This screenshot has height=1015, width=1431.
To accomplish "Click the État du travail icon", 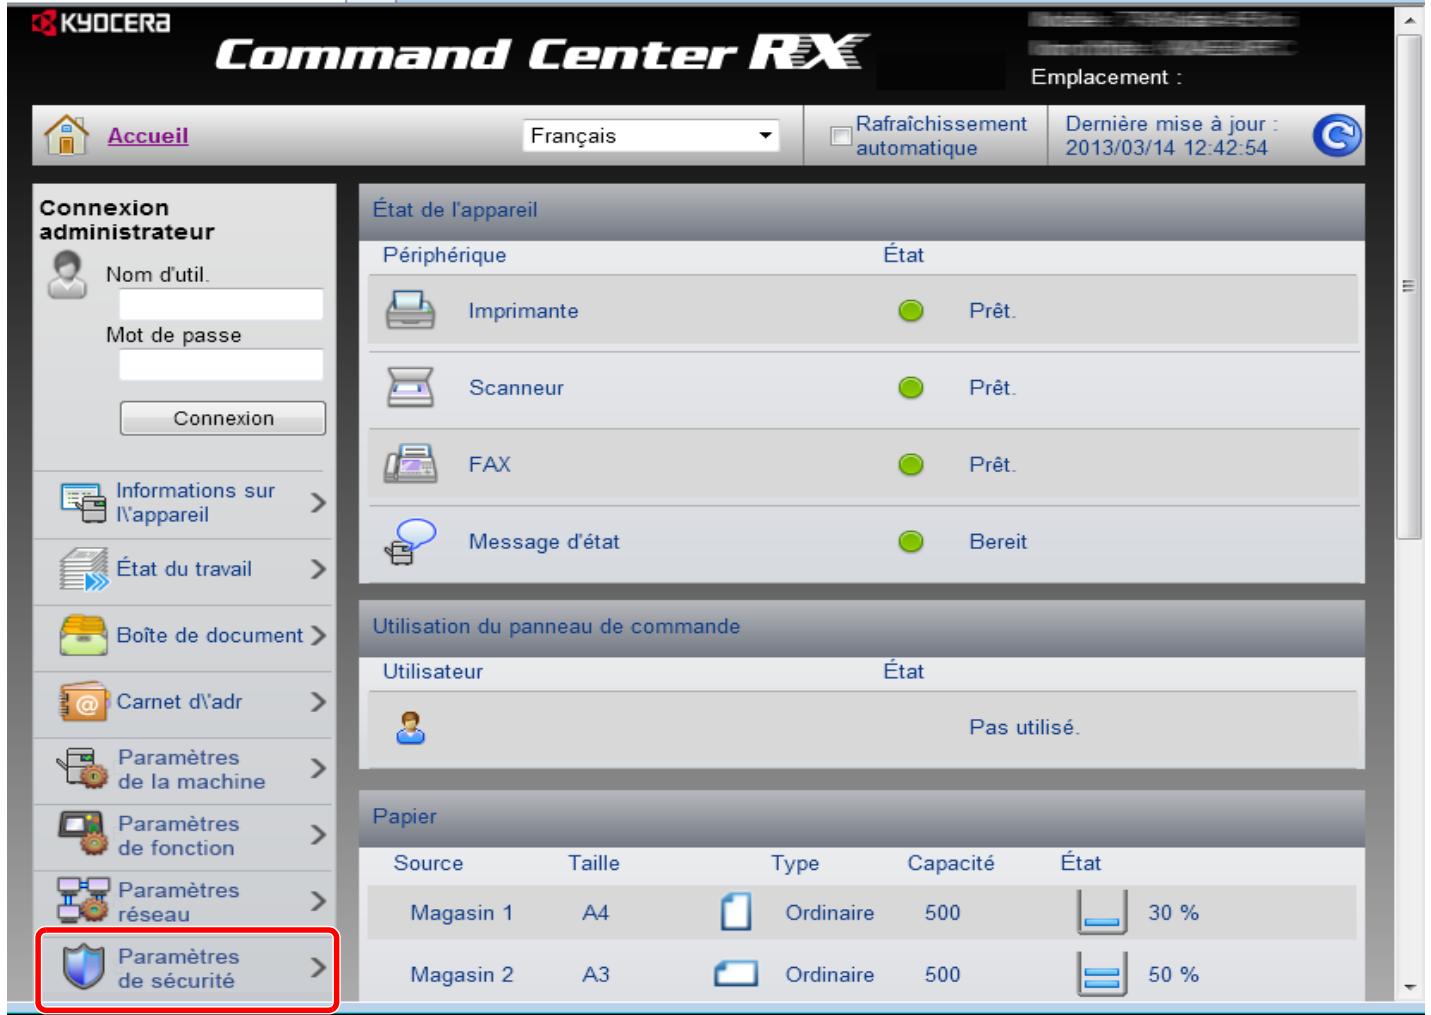I will point(83,569).
